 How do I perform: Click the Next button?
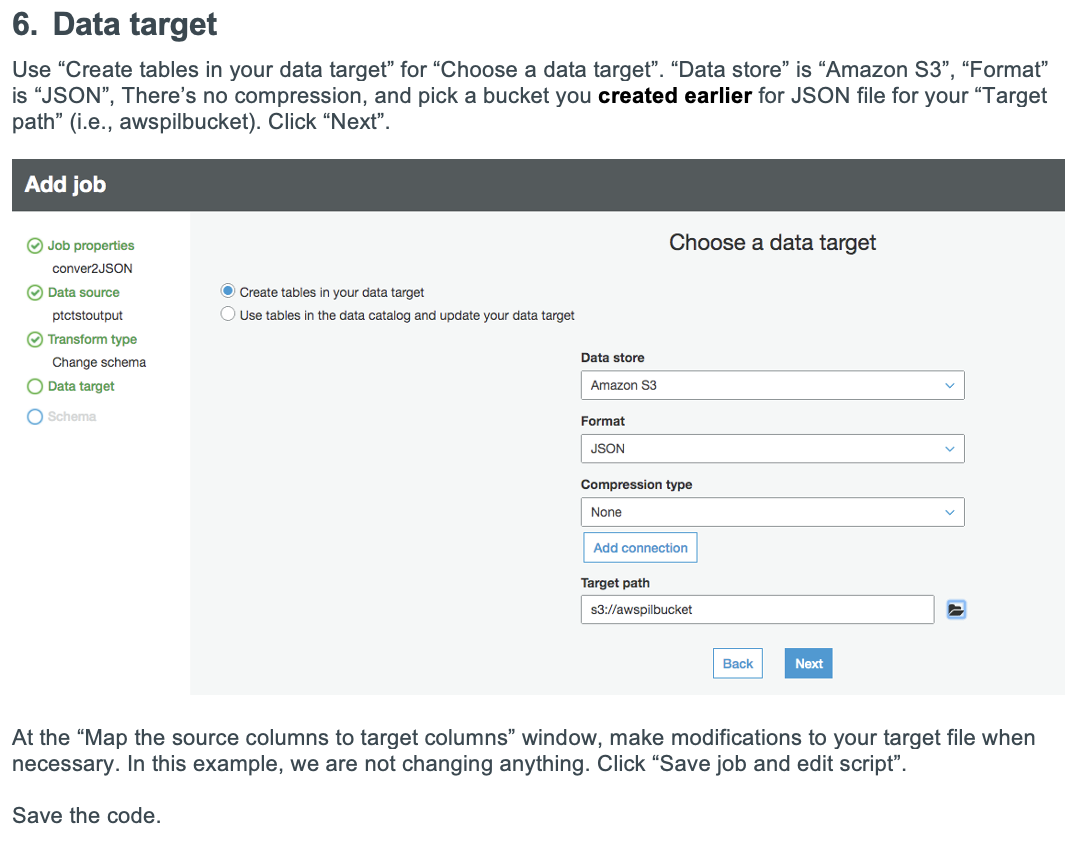point(808,664)
